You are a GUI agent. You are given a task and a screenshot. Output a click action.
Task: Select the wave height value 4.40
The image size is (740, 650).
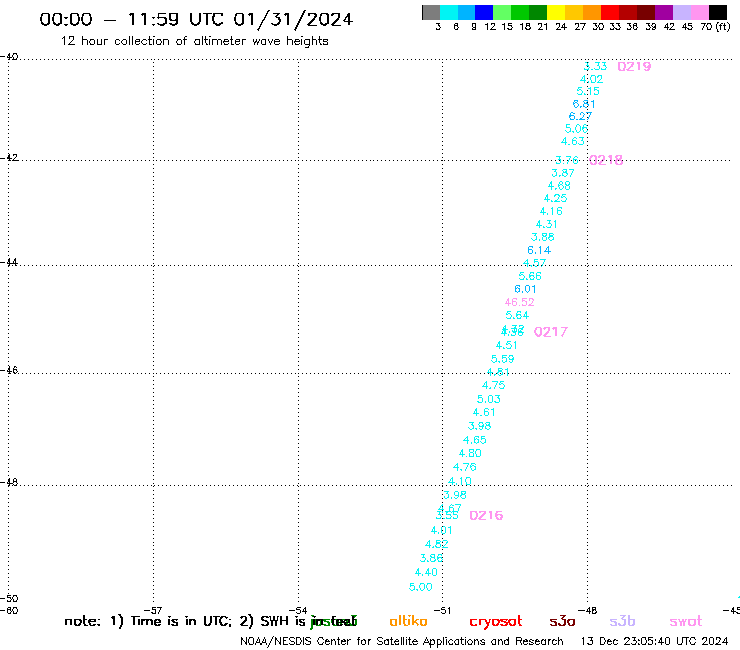[x=426, y=572]
